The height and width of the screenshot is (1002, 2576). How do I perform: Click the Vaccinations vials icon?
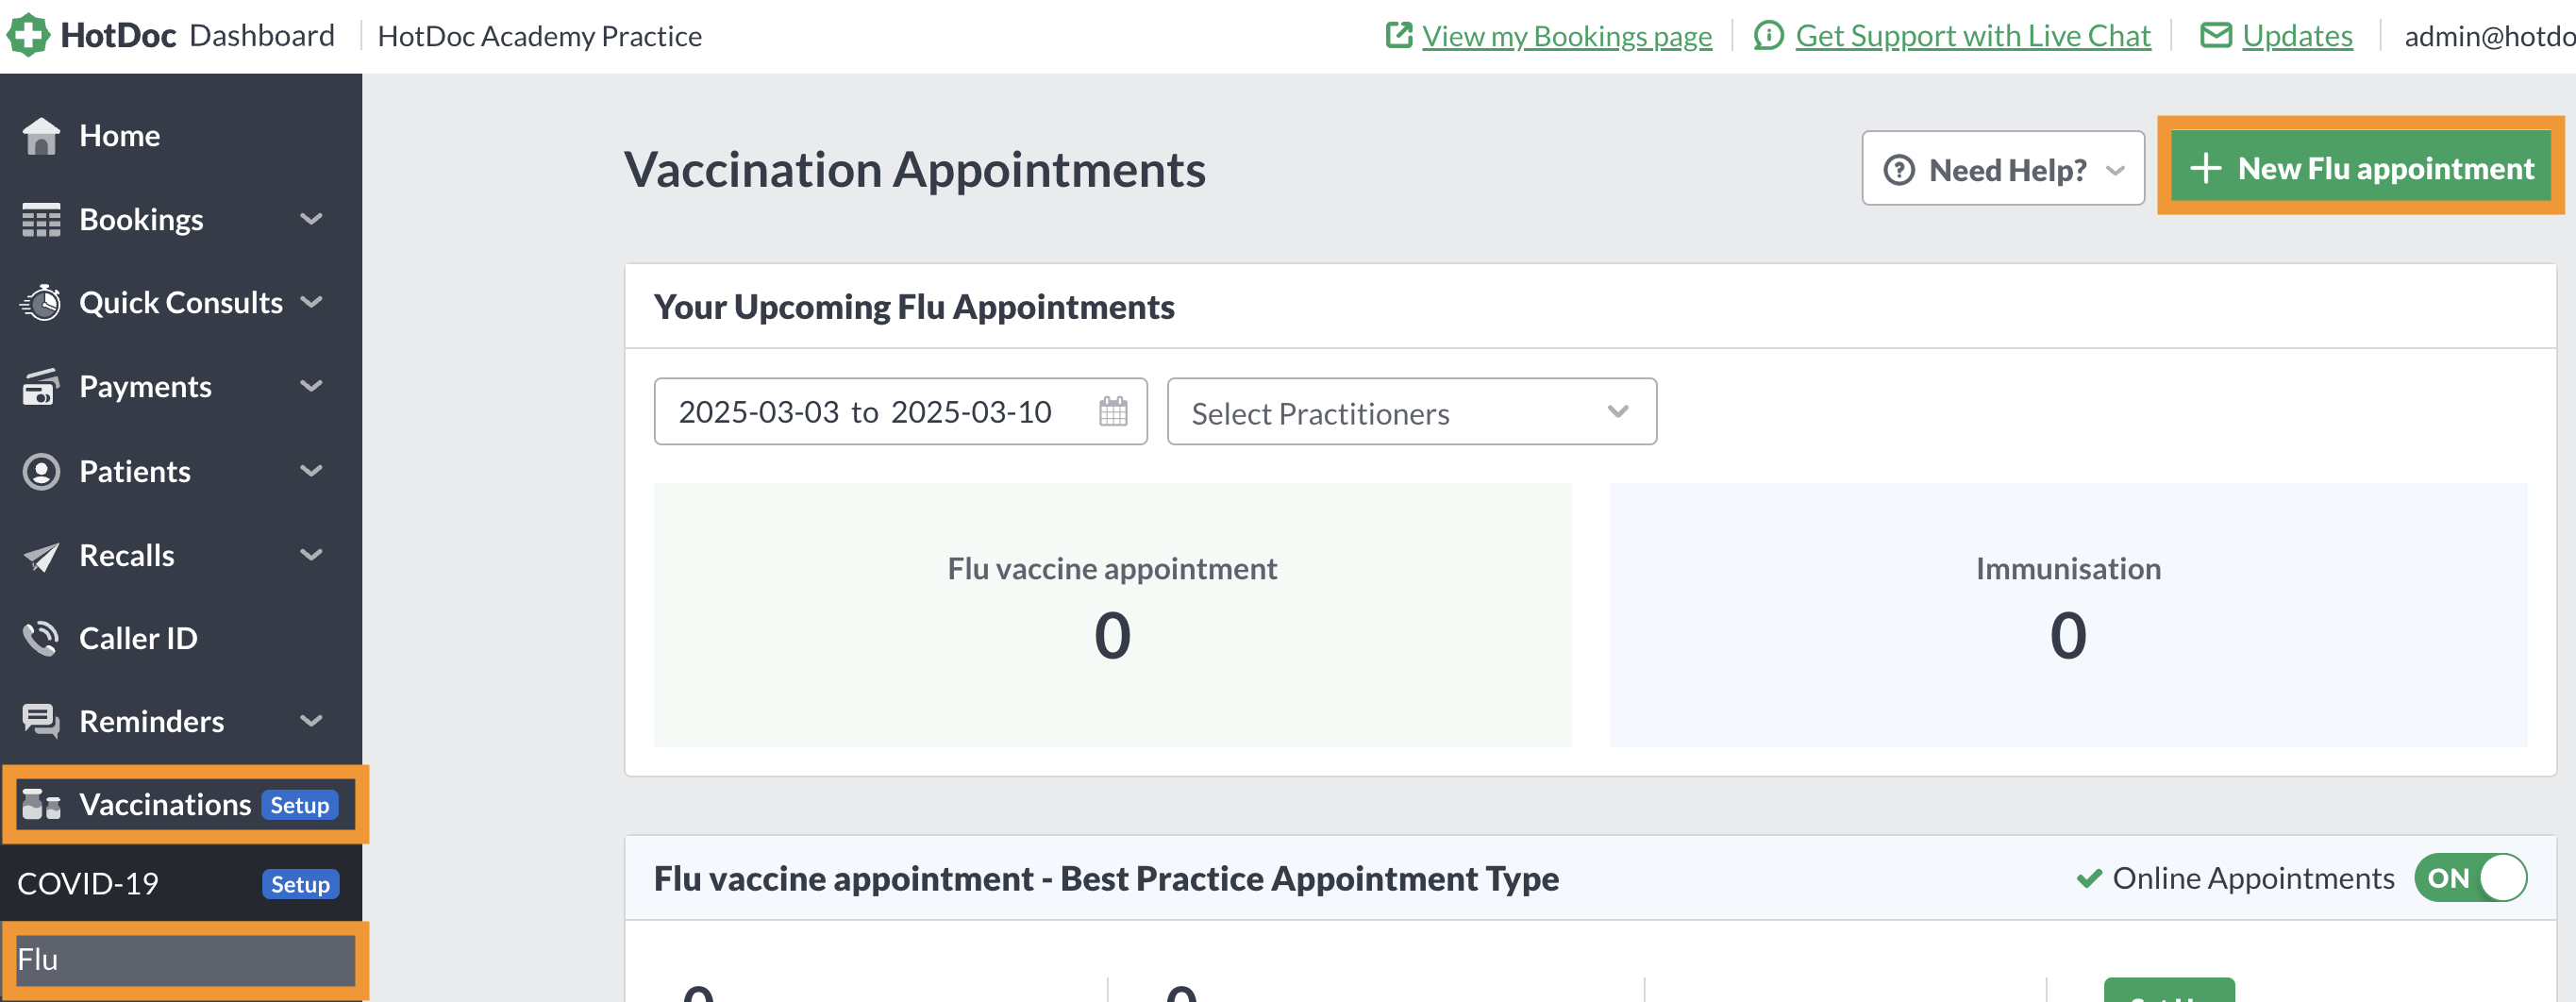[x=41, y=805]
